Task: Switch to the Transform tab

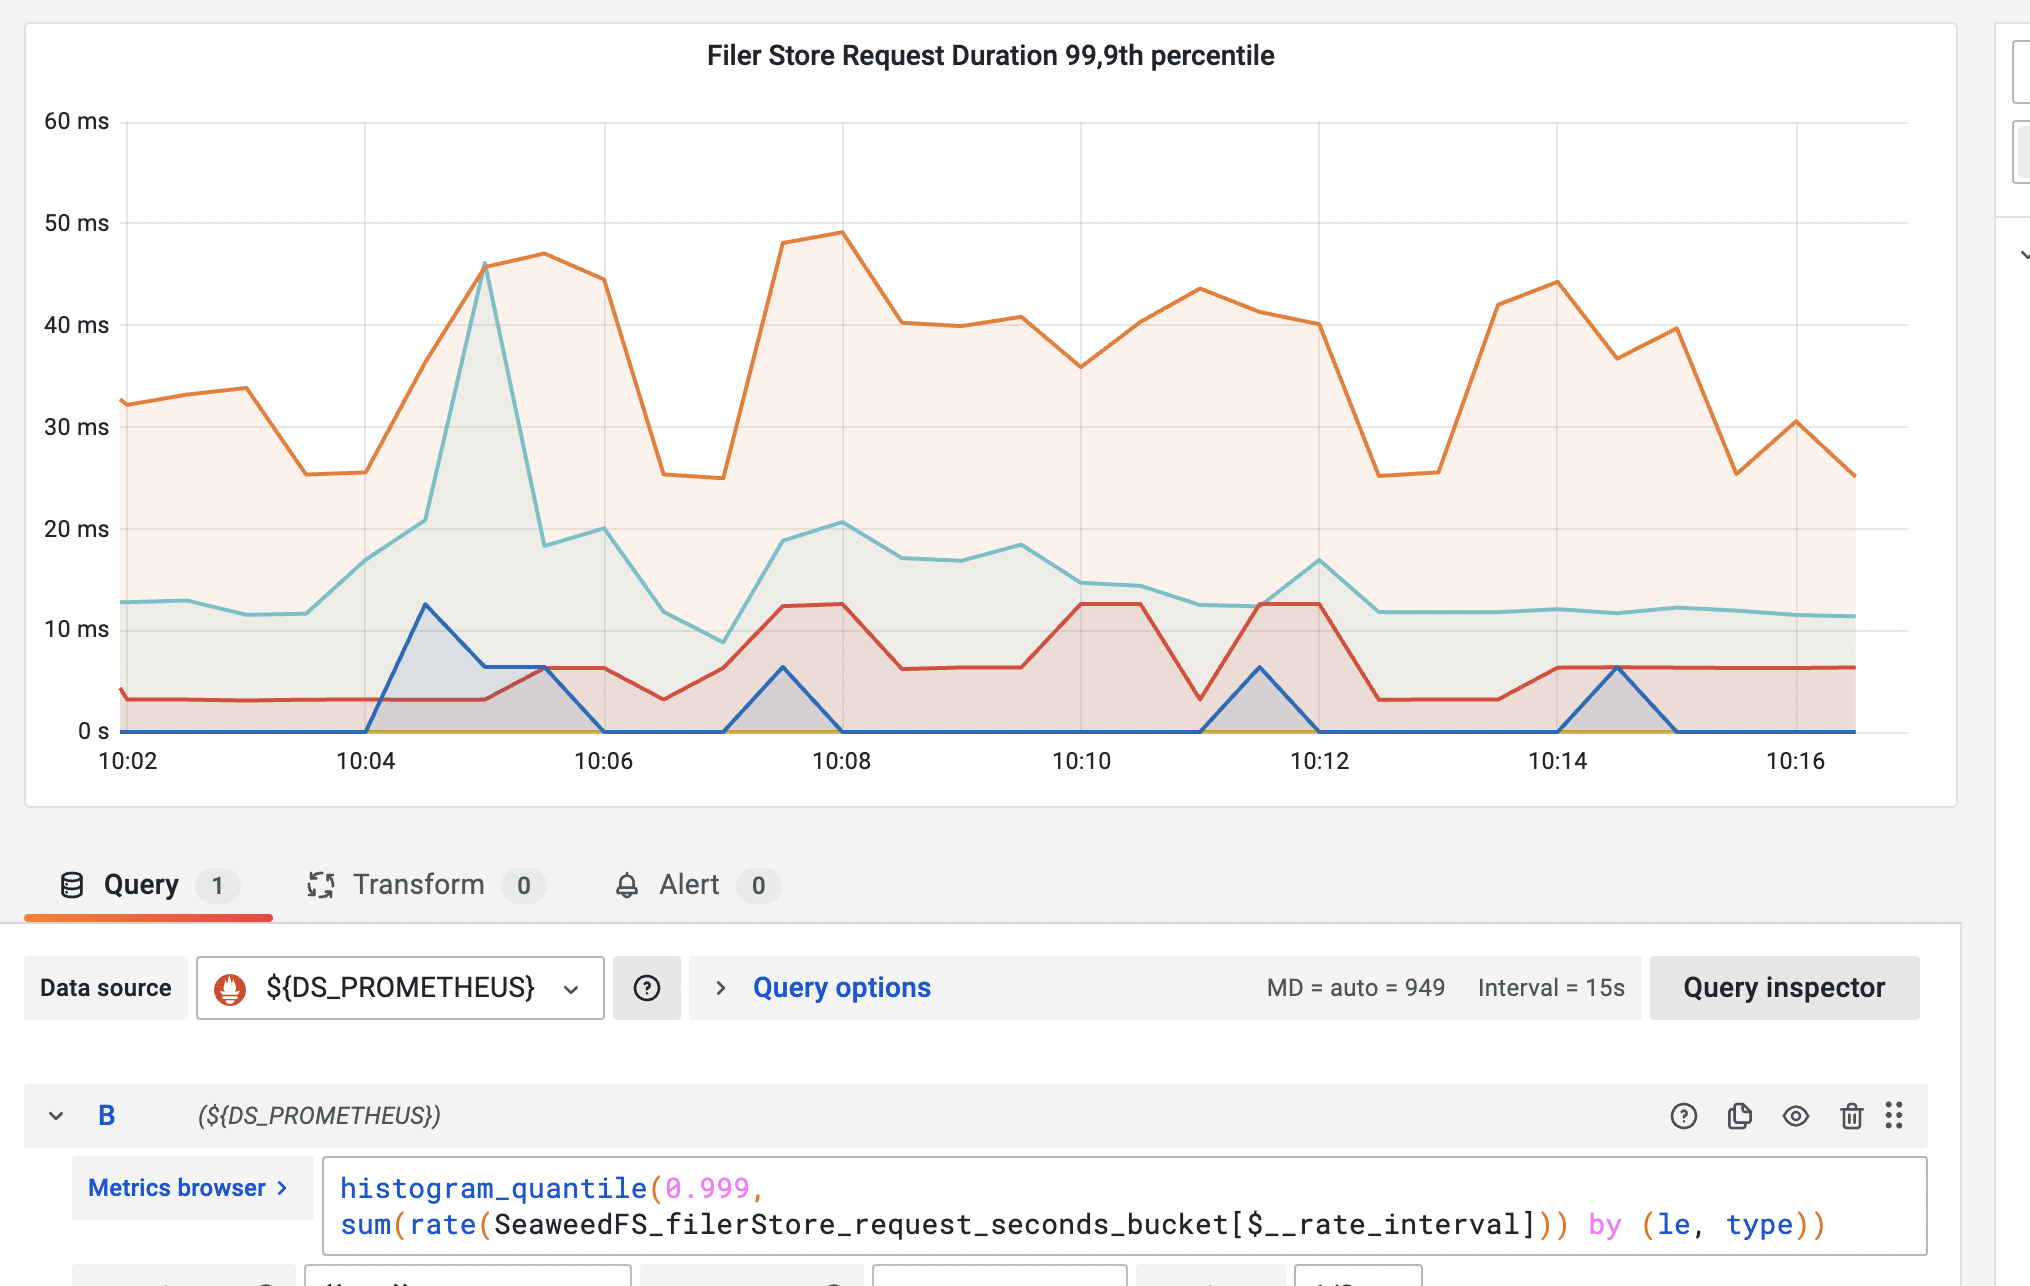Action: 418,885
